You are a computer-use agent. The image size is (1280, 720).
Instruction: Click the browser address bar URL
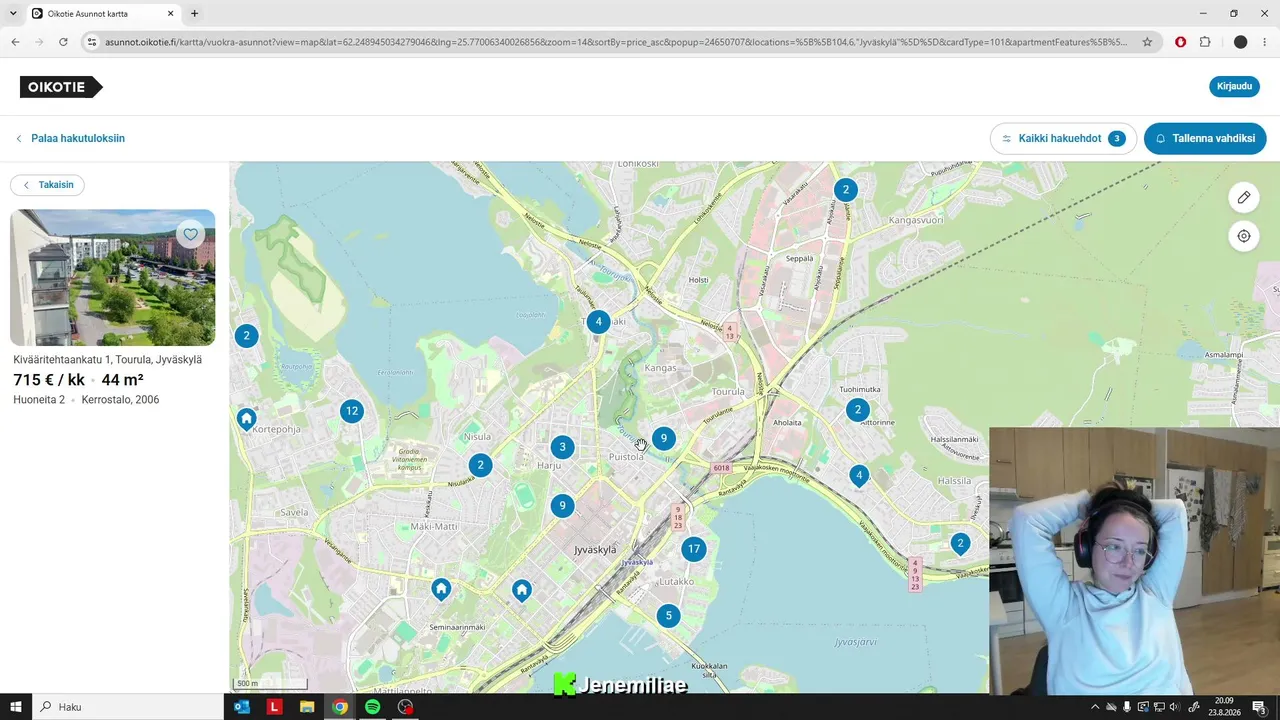(x=616, y=42)
